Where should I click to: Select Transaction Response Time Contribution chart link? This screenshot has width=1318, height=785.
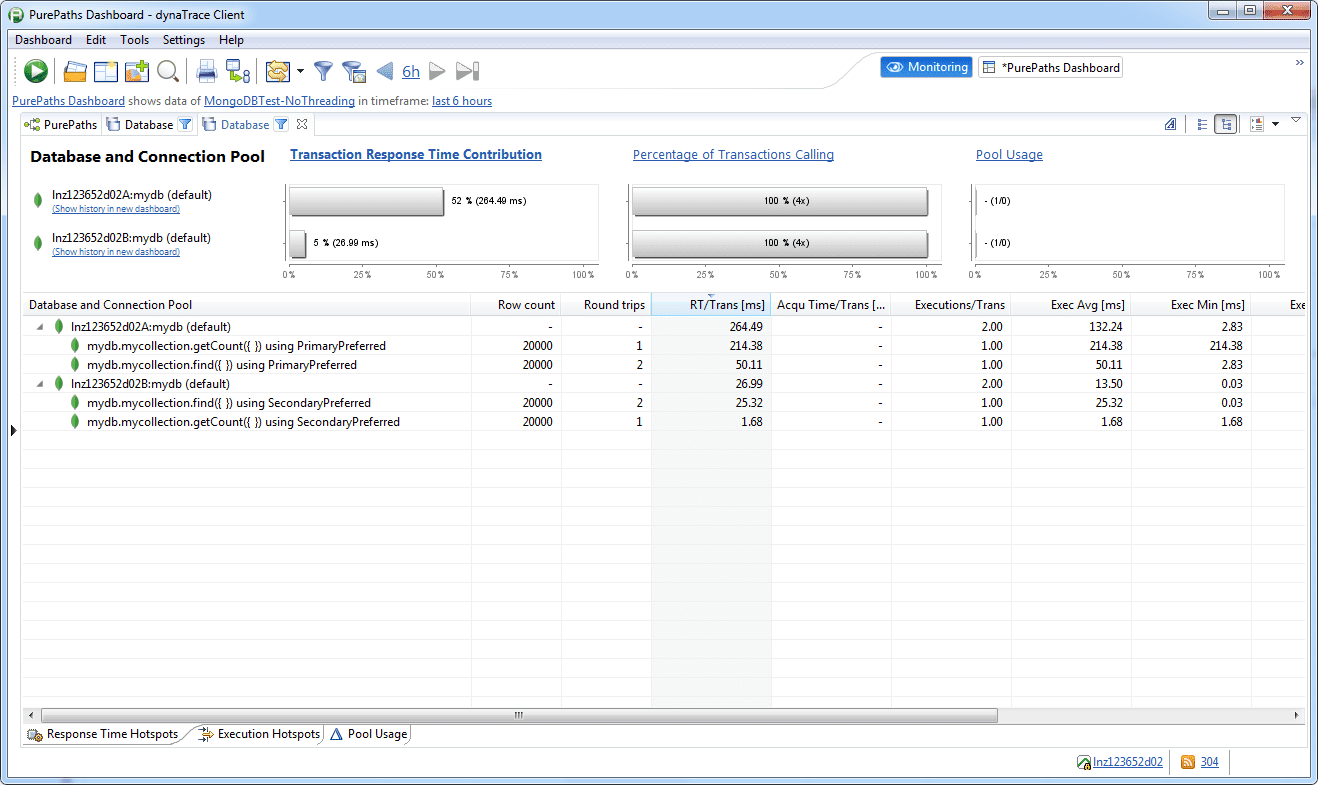coord(416,155)
